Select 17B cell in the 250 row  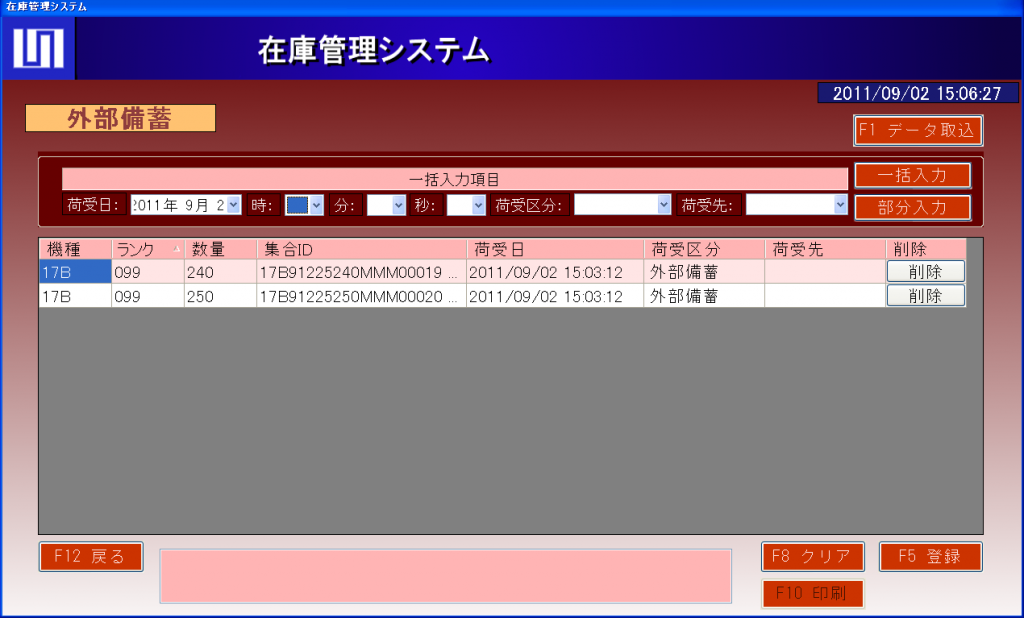76,296
